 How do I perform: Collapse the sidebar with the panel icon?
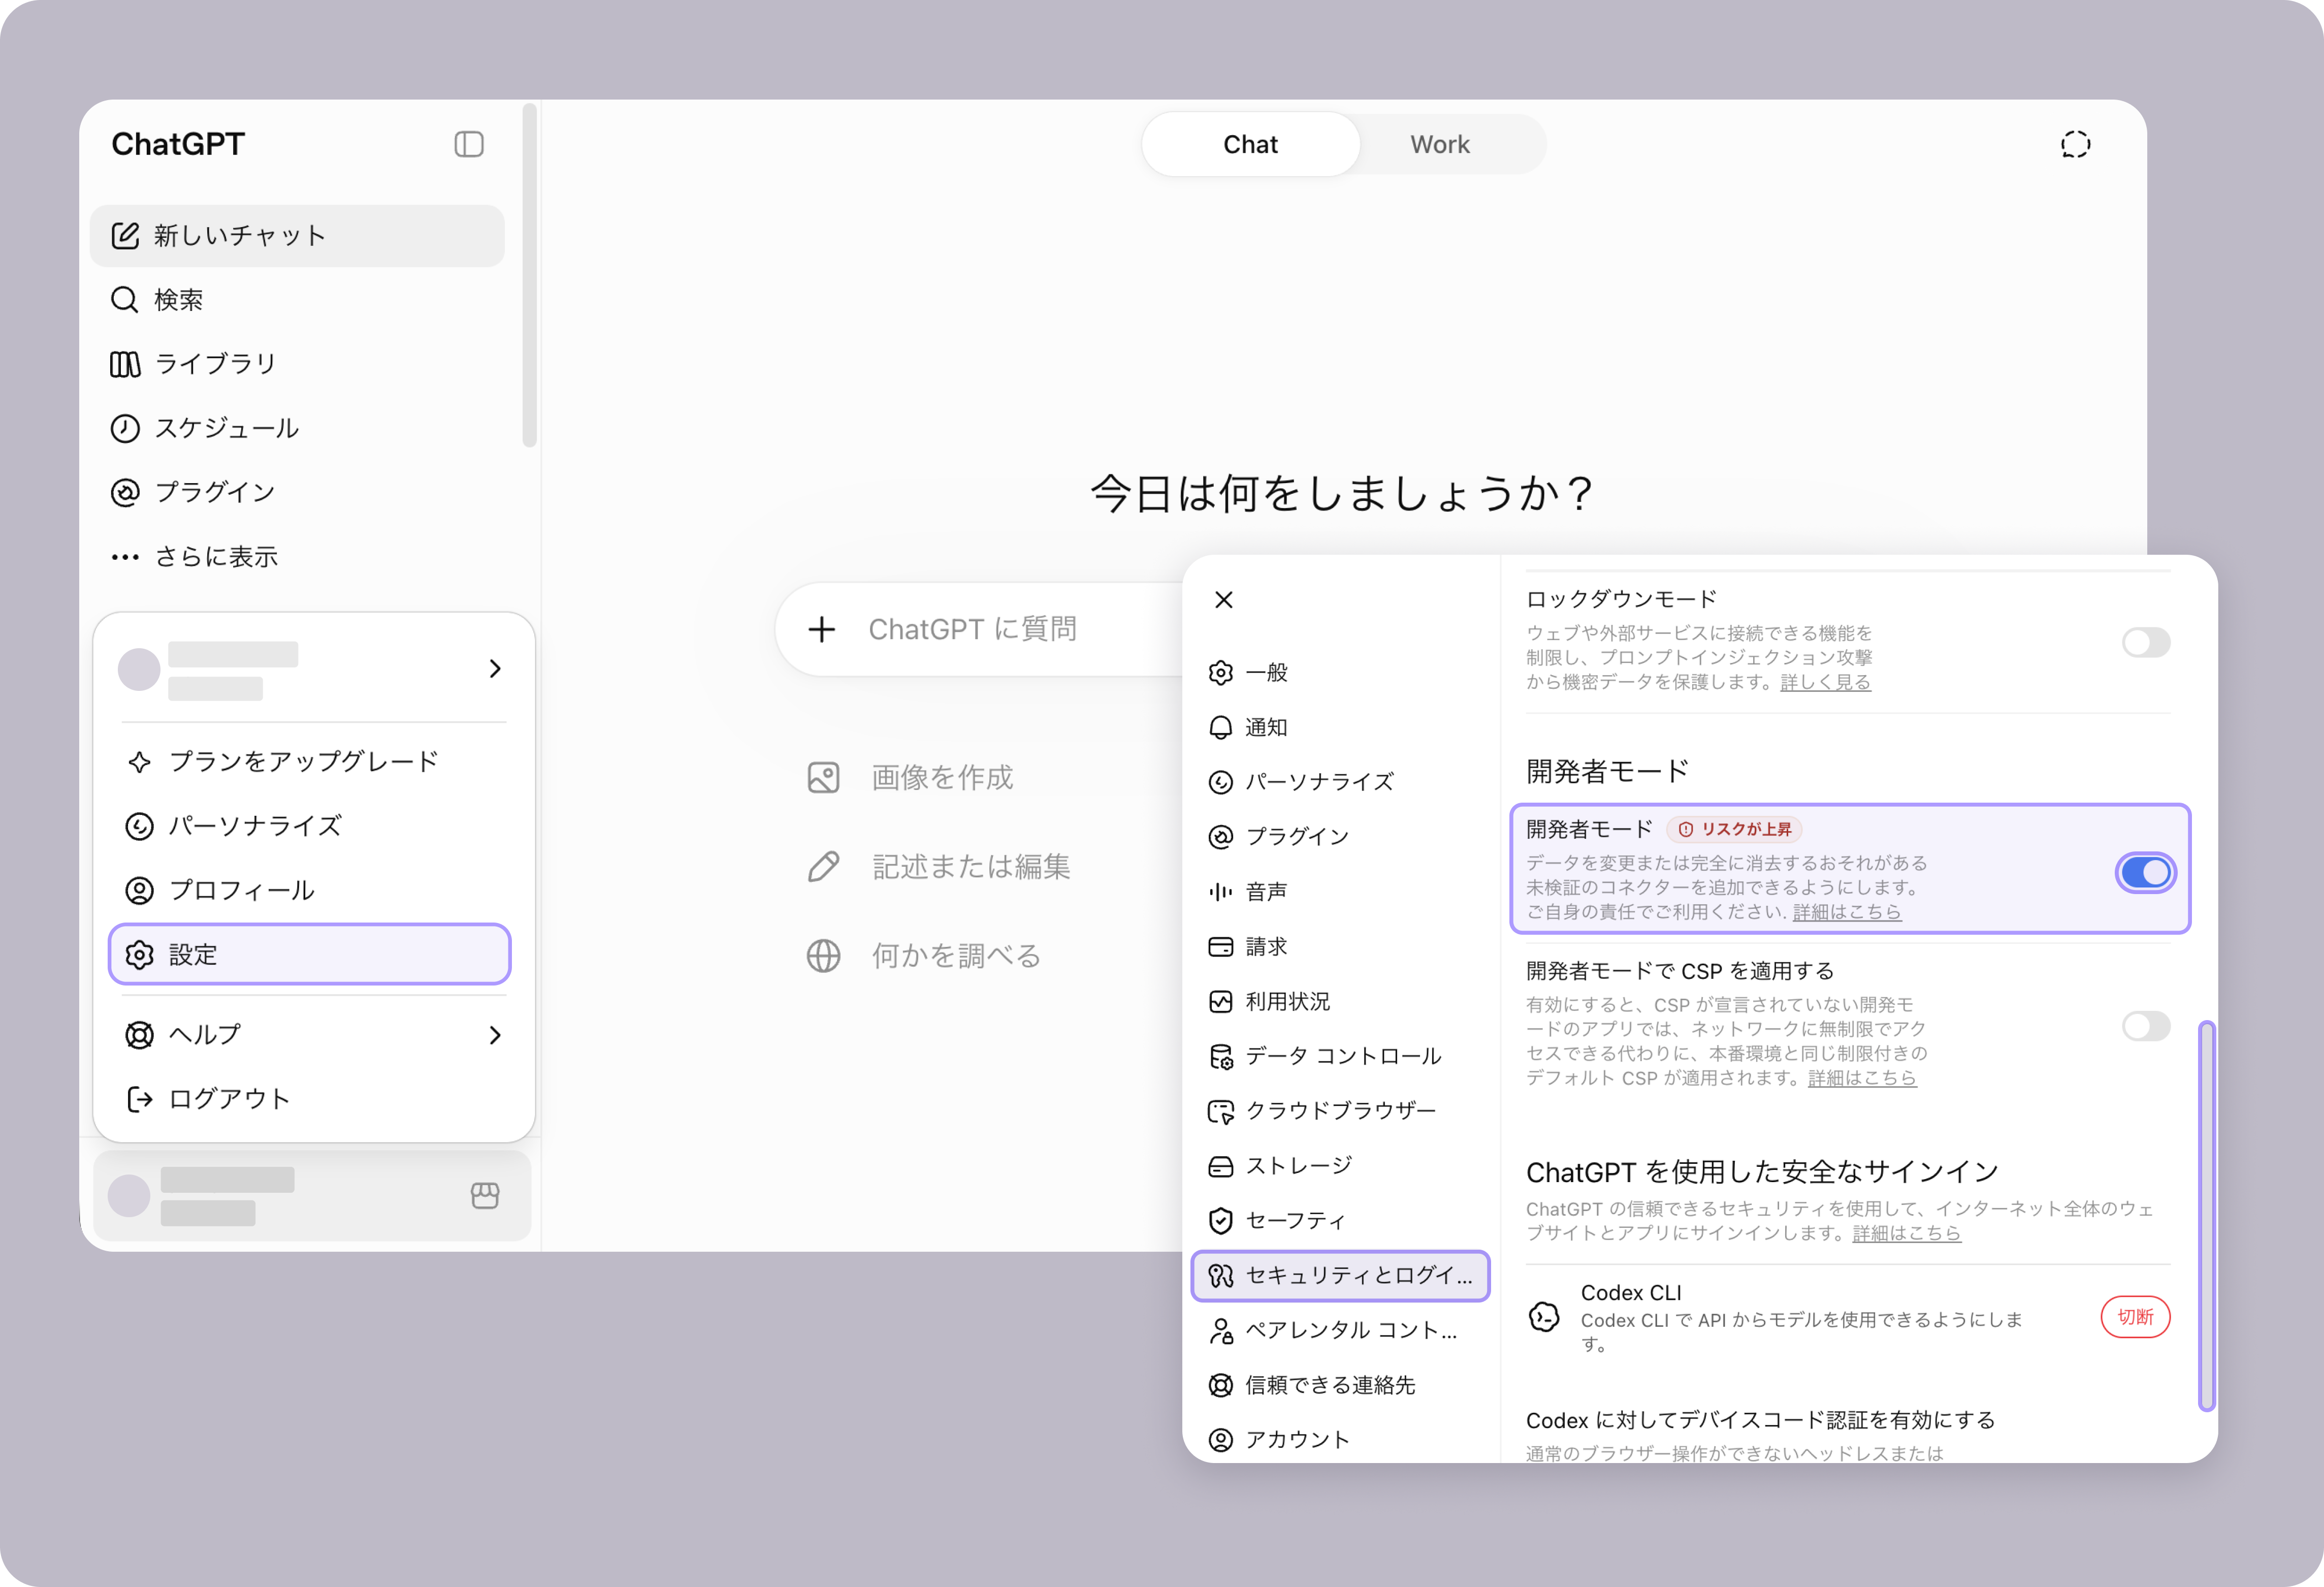469,144
